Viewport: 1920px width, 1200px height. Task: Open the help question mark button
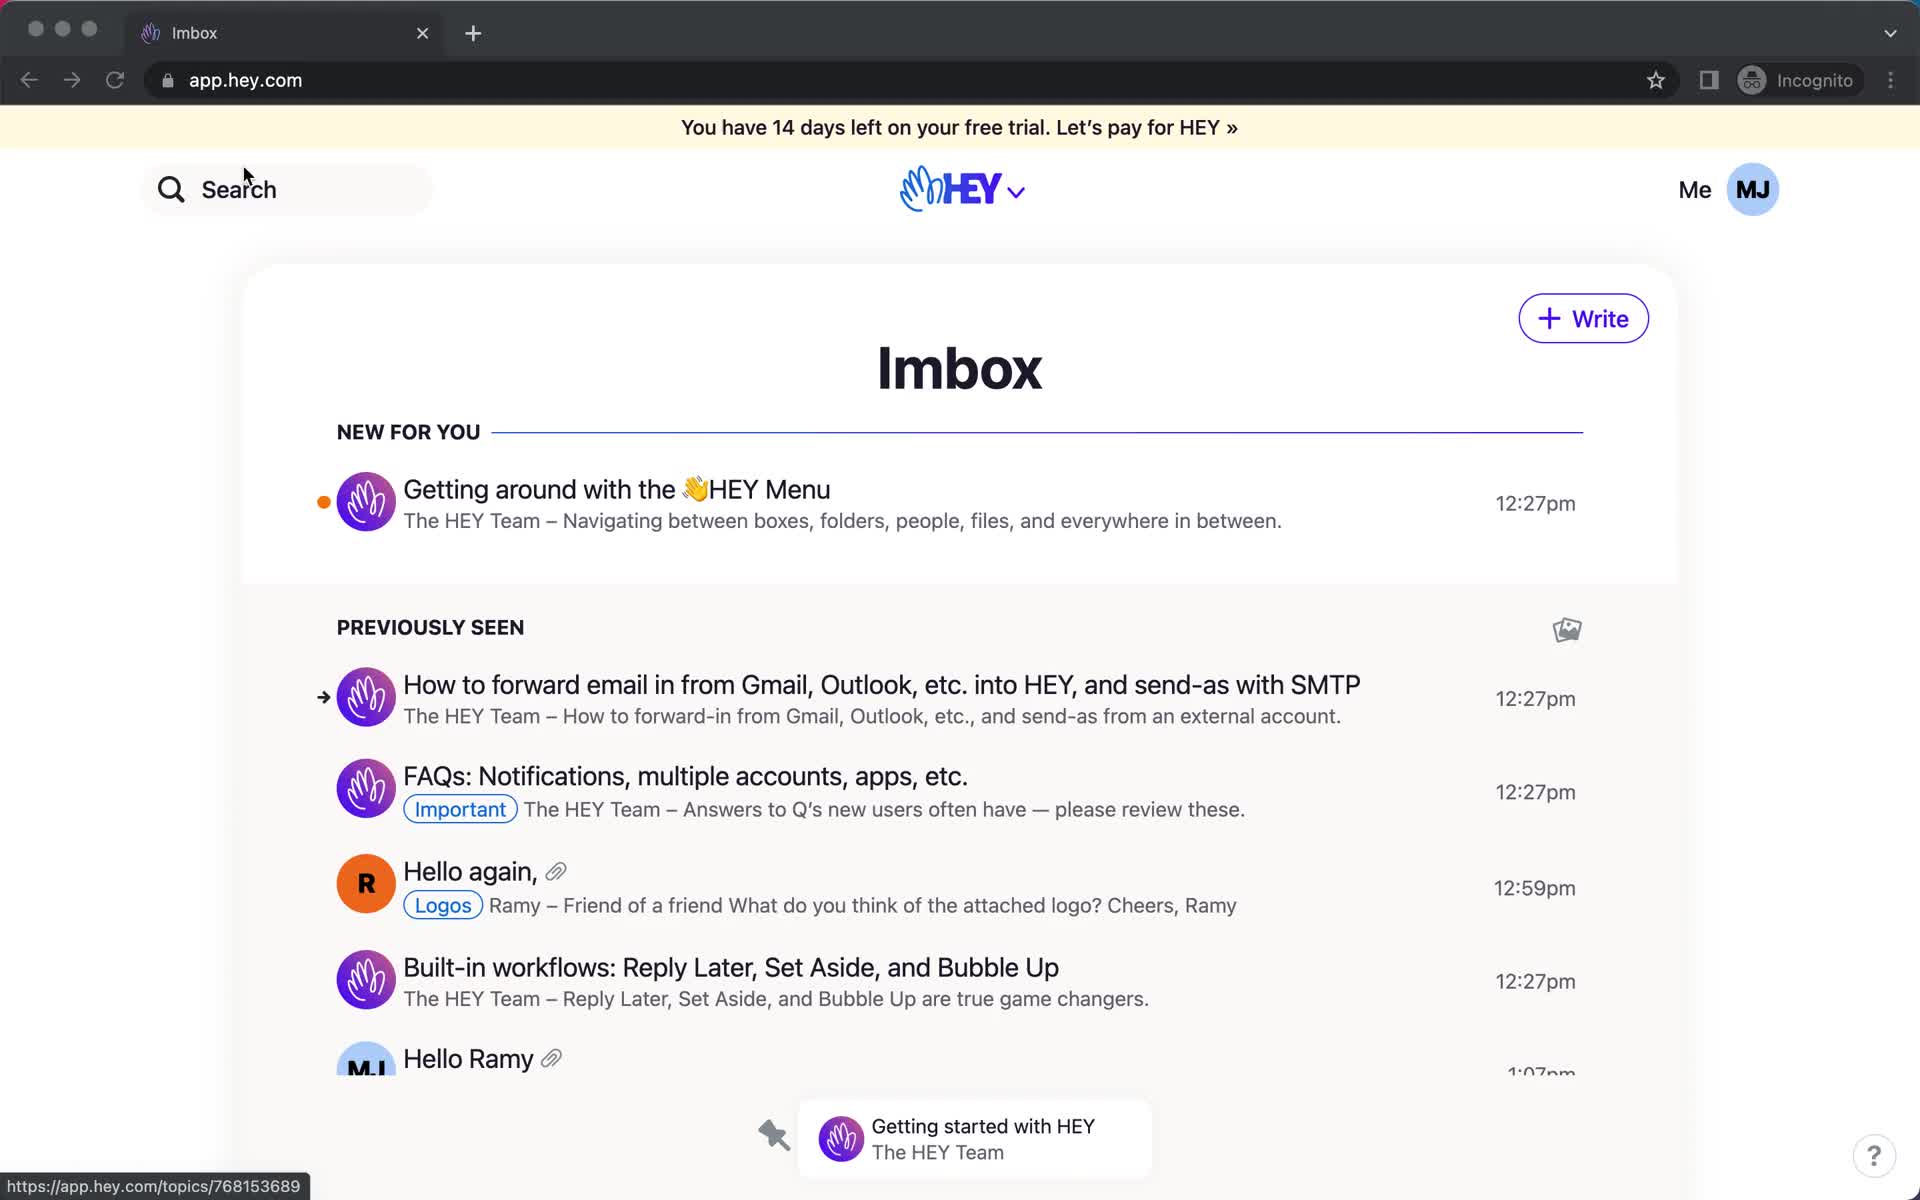tap(1873, 1156)
